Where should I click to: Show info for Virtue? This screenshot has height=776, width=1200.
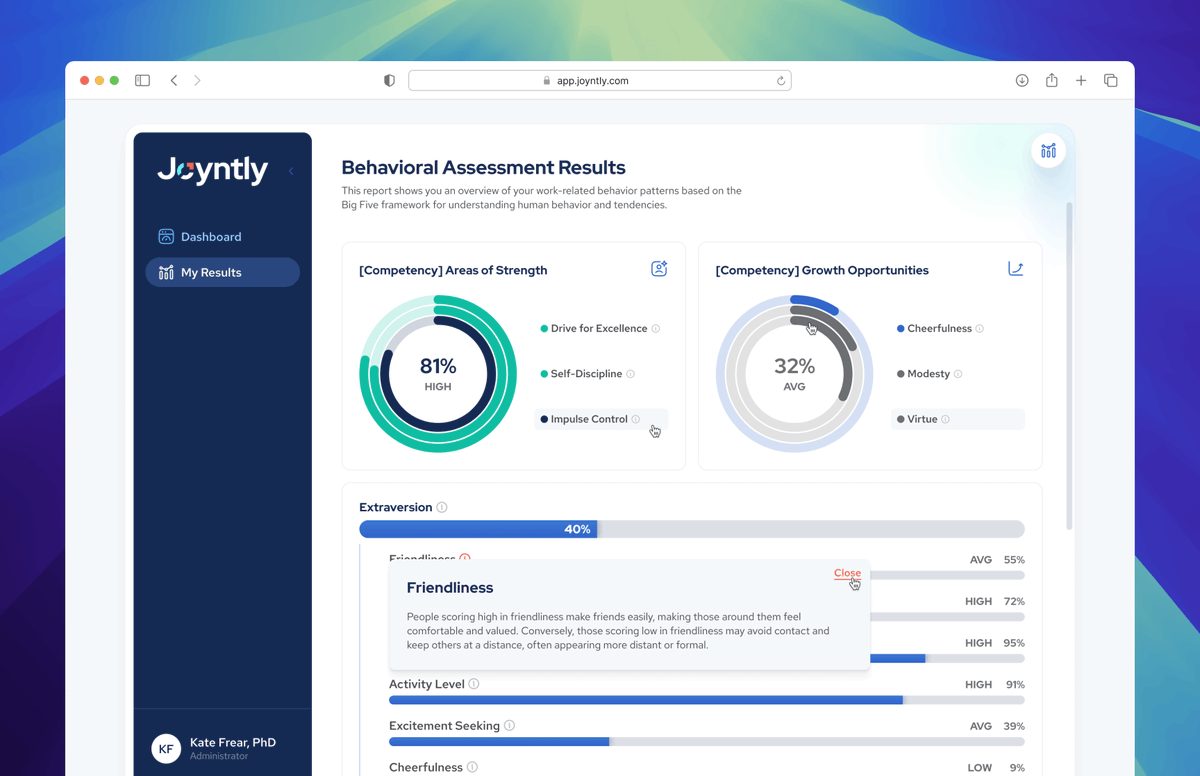(945, 420)
